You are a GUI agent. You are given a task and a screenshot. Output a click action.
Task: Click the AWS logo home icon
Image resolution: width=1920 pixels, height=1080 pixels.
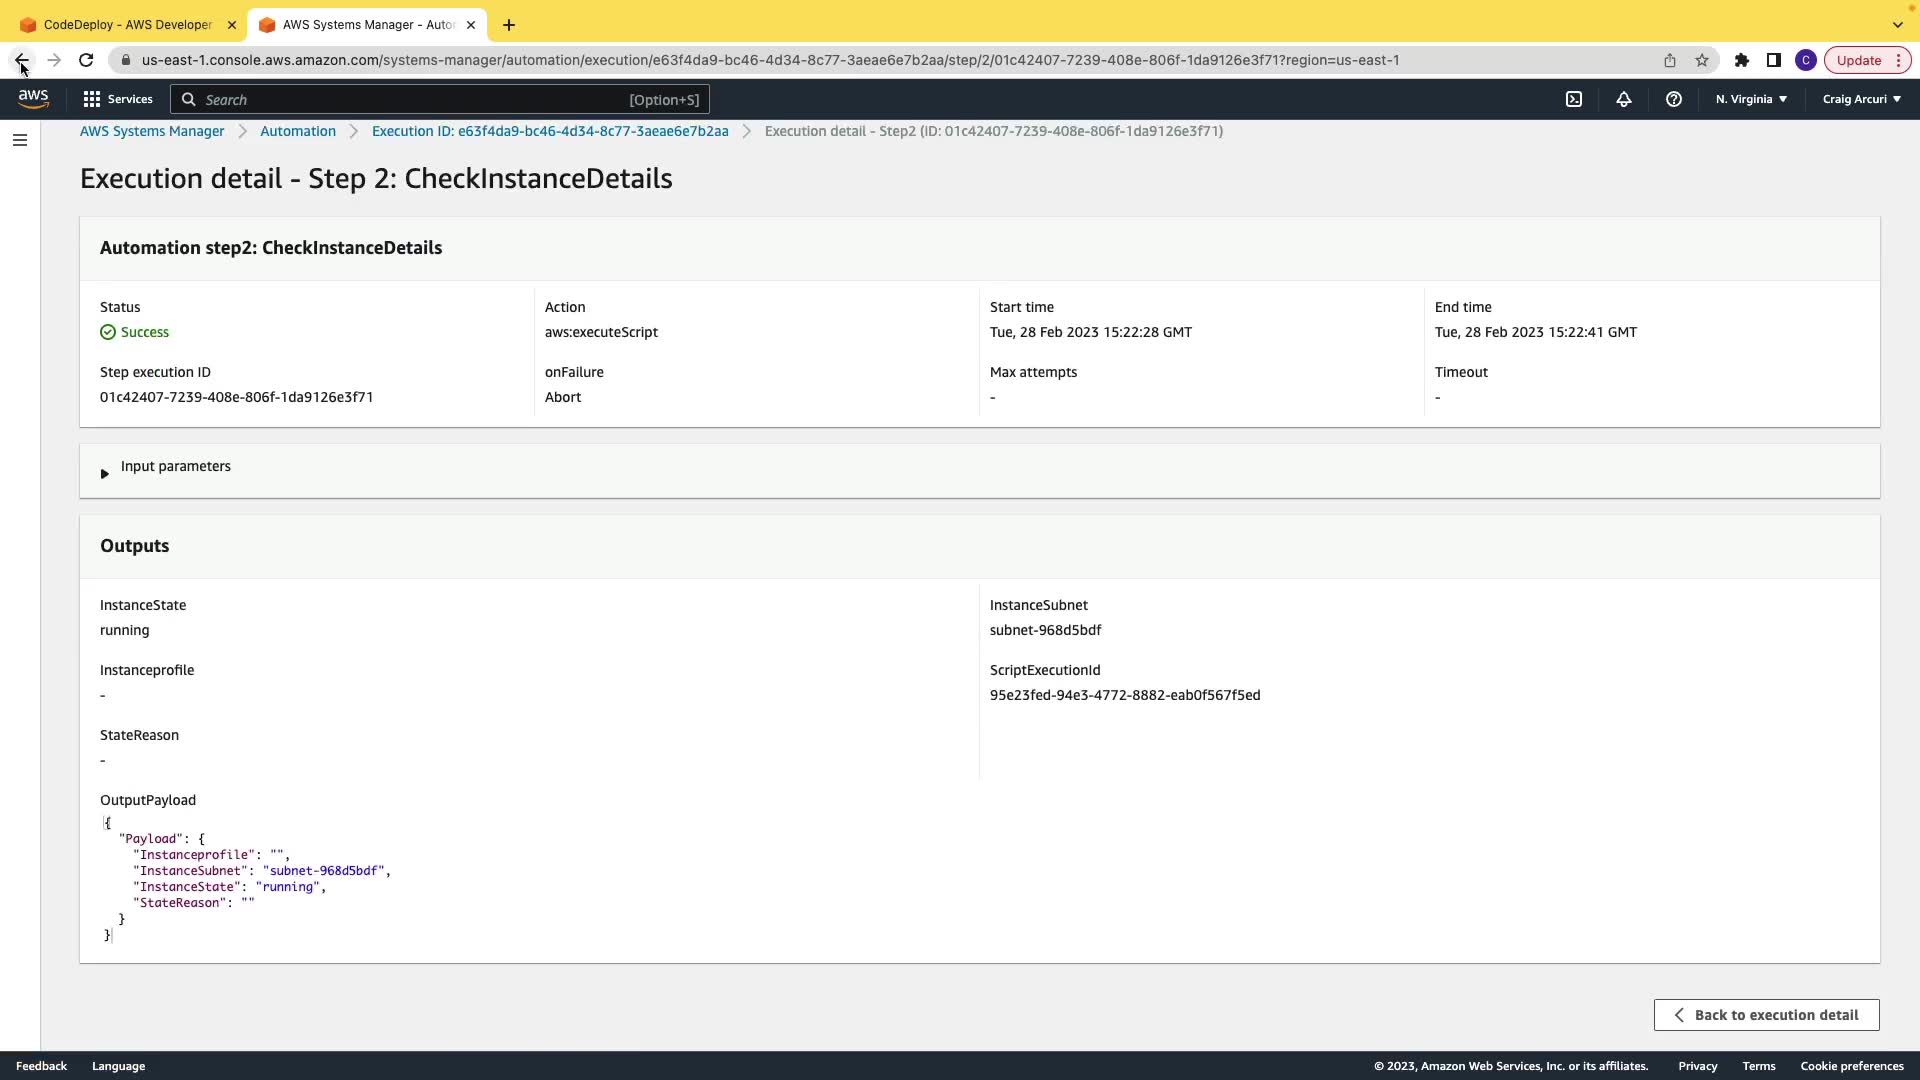(33, 99)
